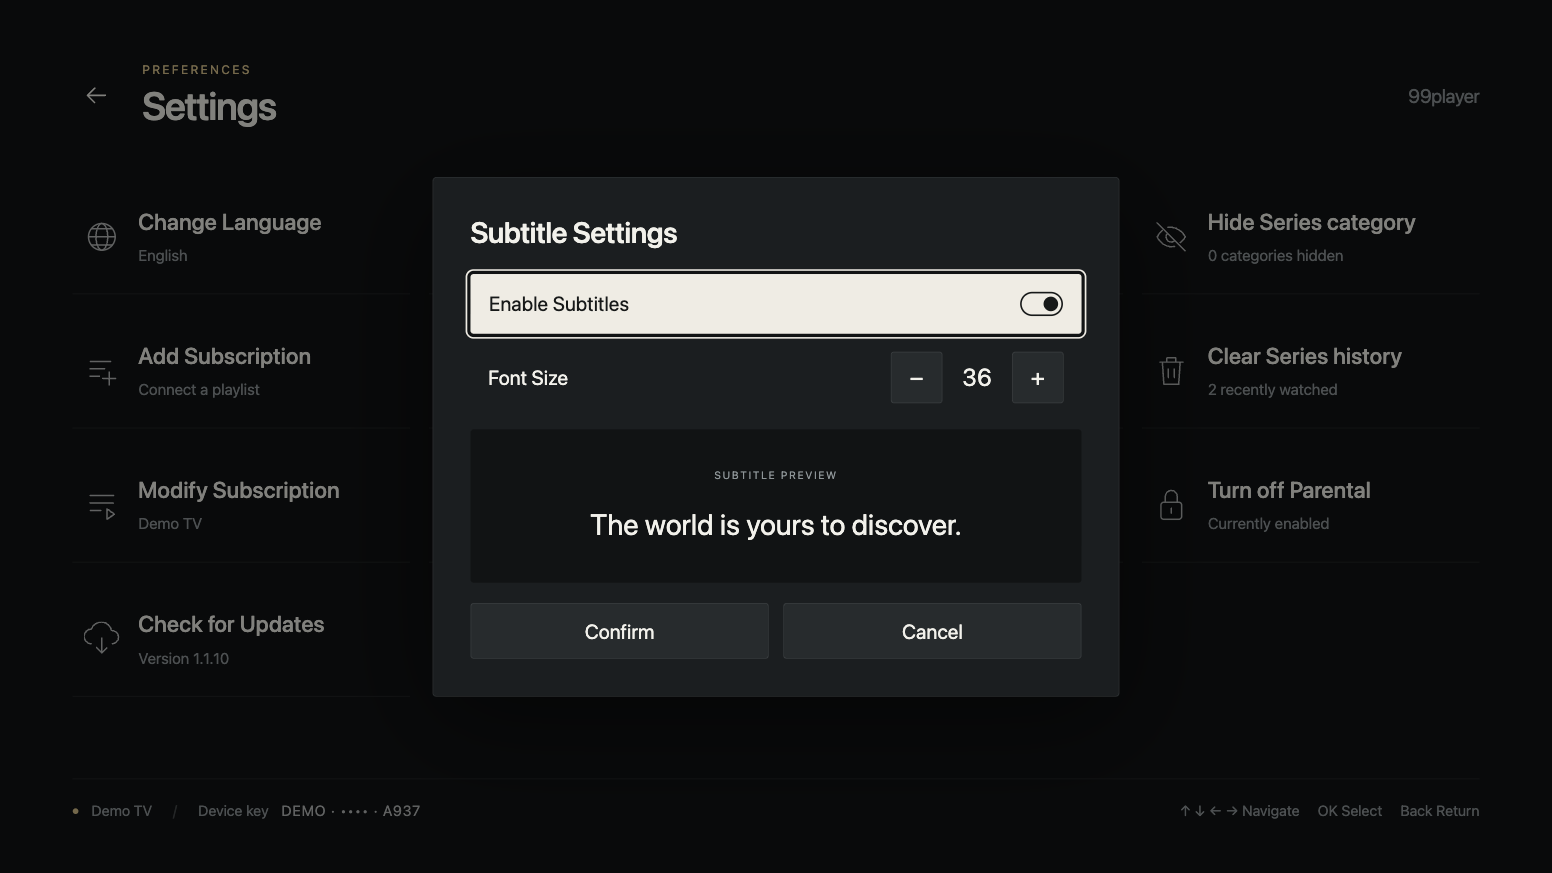Viewport: 1552px width, 873px height.
Task: Go back with the arrow beside Settings
Action: tap(96, 96)
